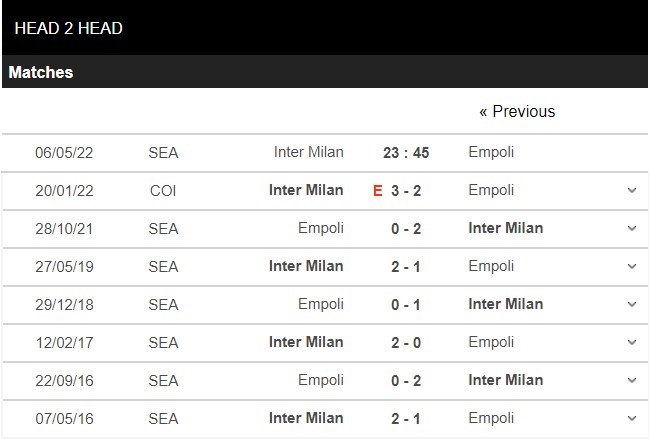
Task: Expand the 12/02/17 match row chevron
Action: pyautogui.click(x=632, y=342)
